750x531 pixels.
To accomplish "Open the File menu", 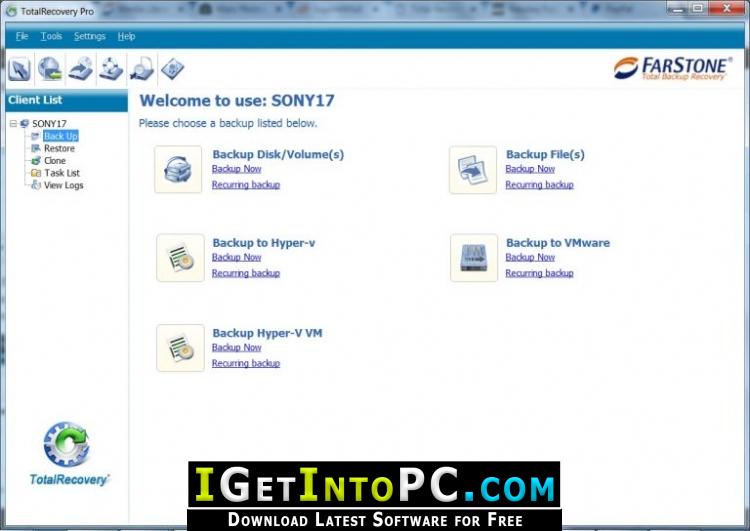I will click(x=22, y=36).
